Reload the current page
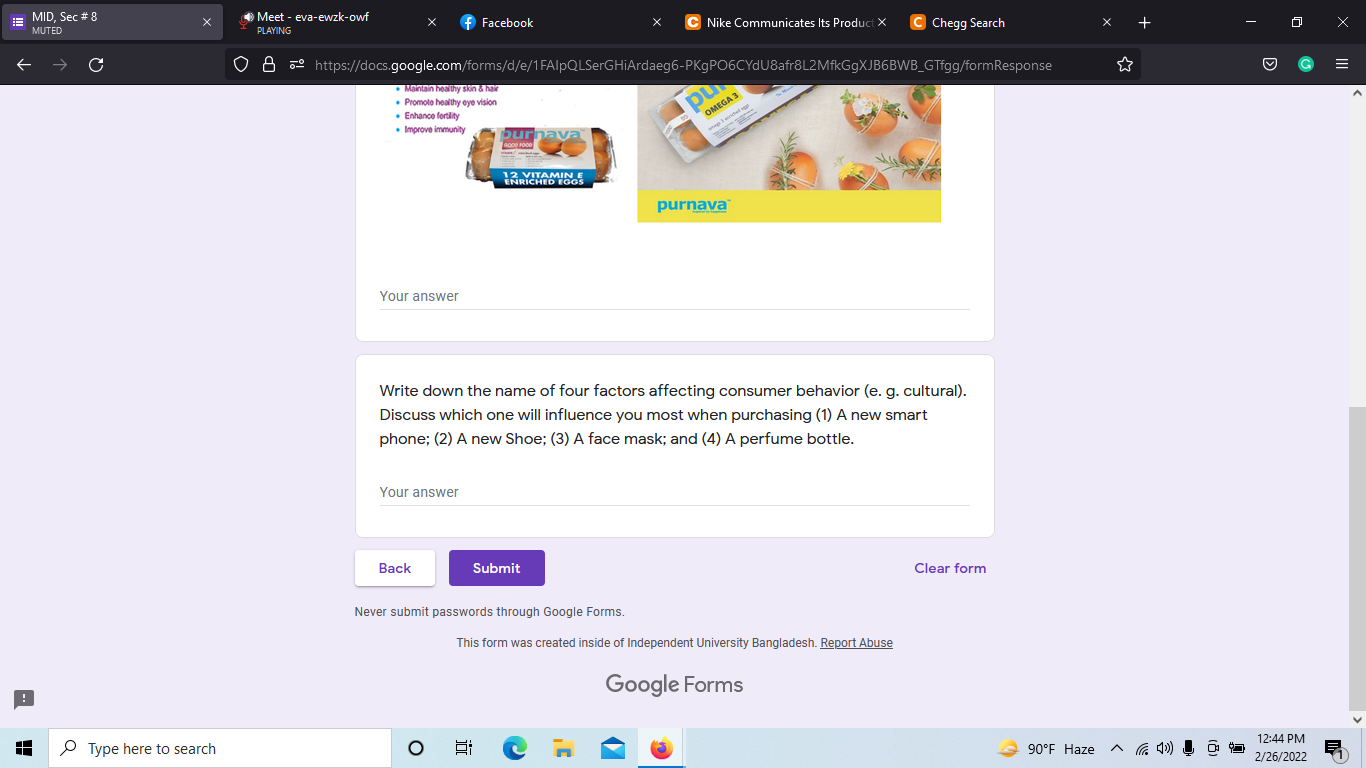 click(96, 65)
